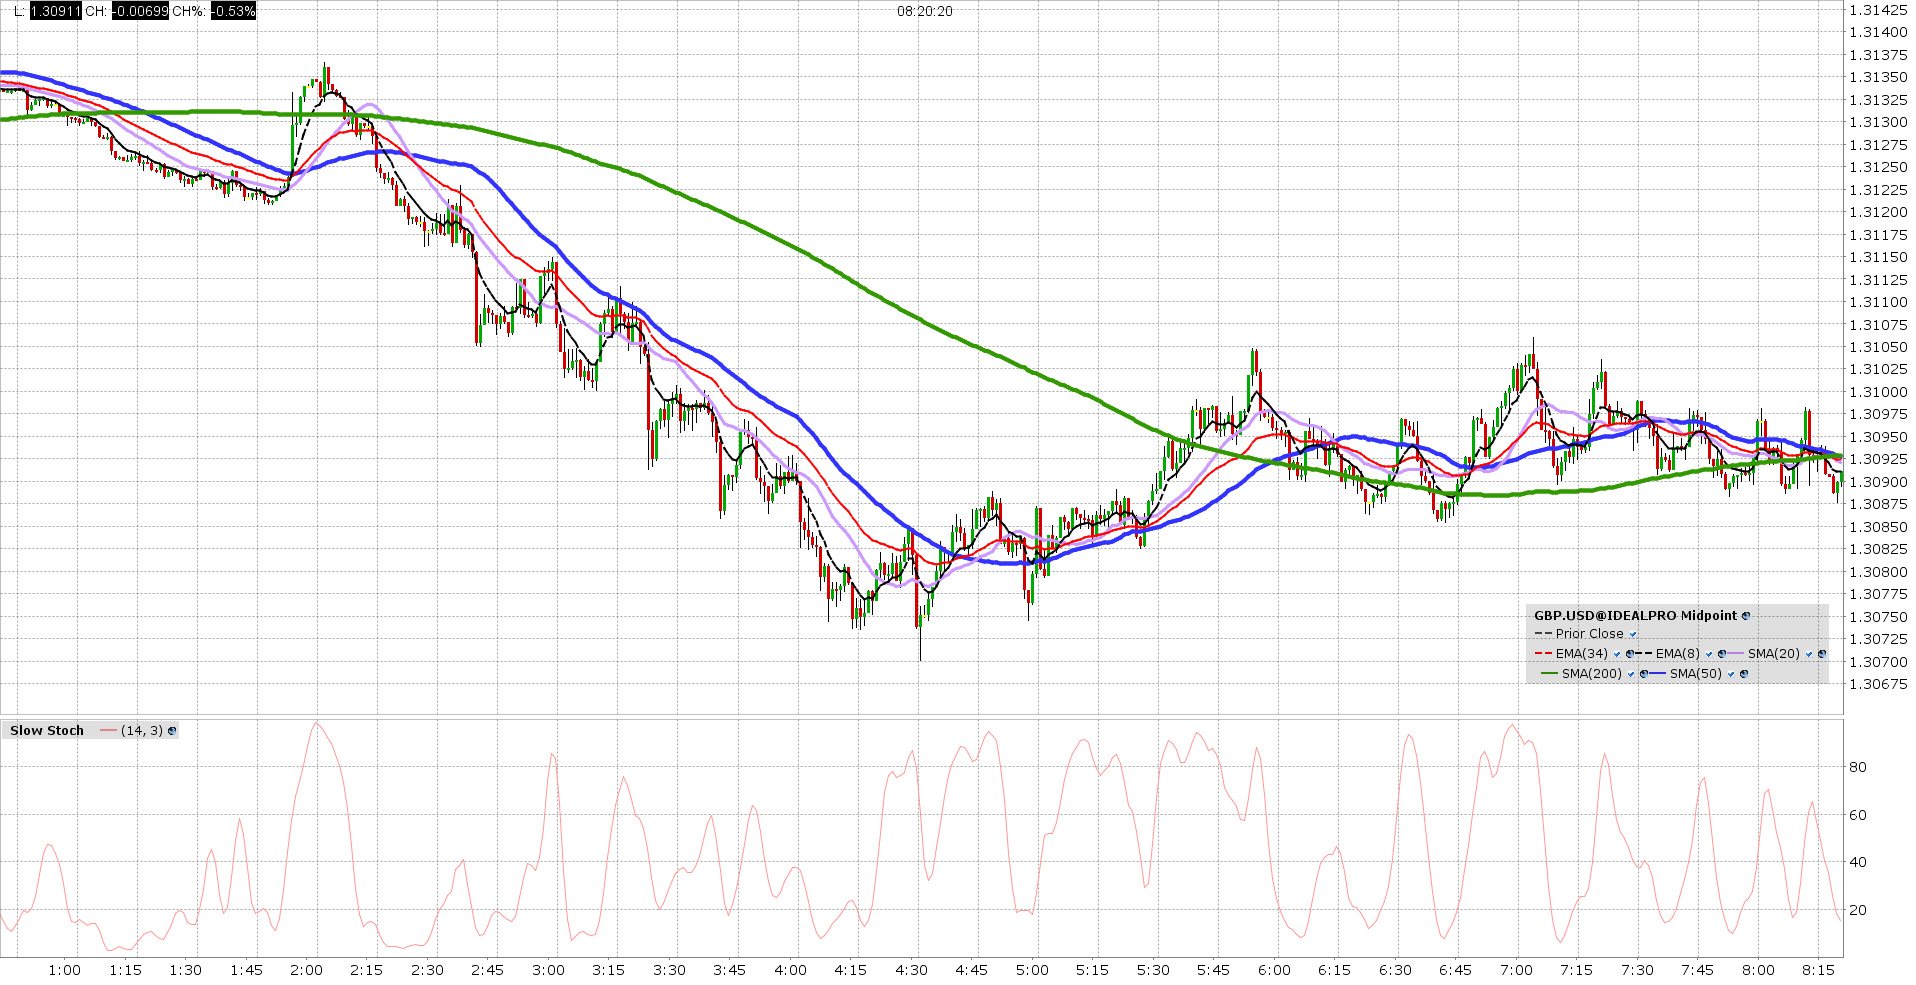Toggle the Prior Close checkbox
The image size is (1916, 985).
coord(1633,634)
